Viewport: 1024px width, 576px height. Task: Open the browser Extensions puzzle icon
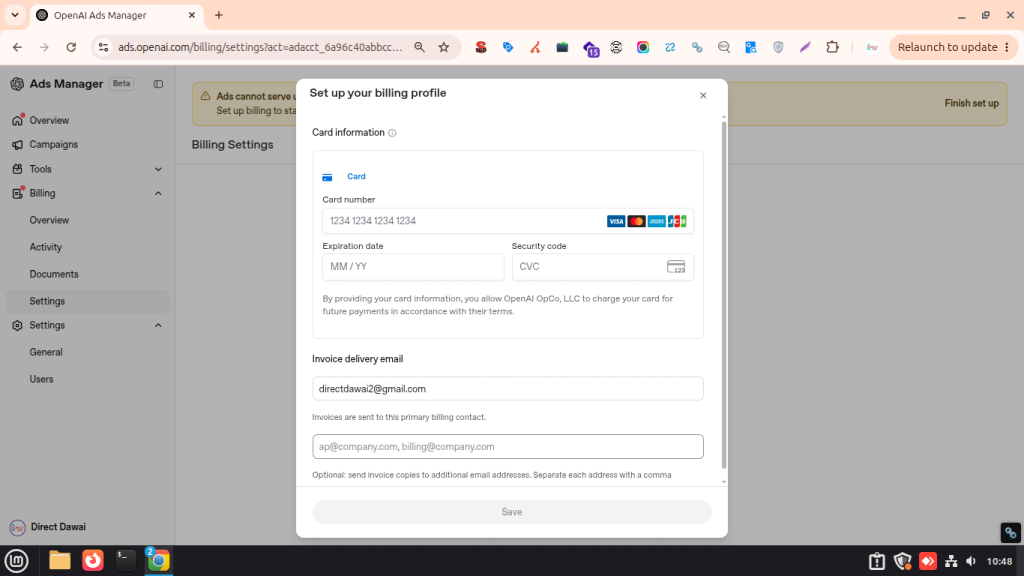click(x=832, y=47)
